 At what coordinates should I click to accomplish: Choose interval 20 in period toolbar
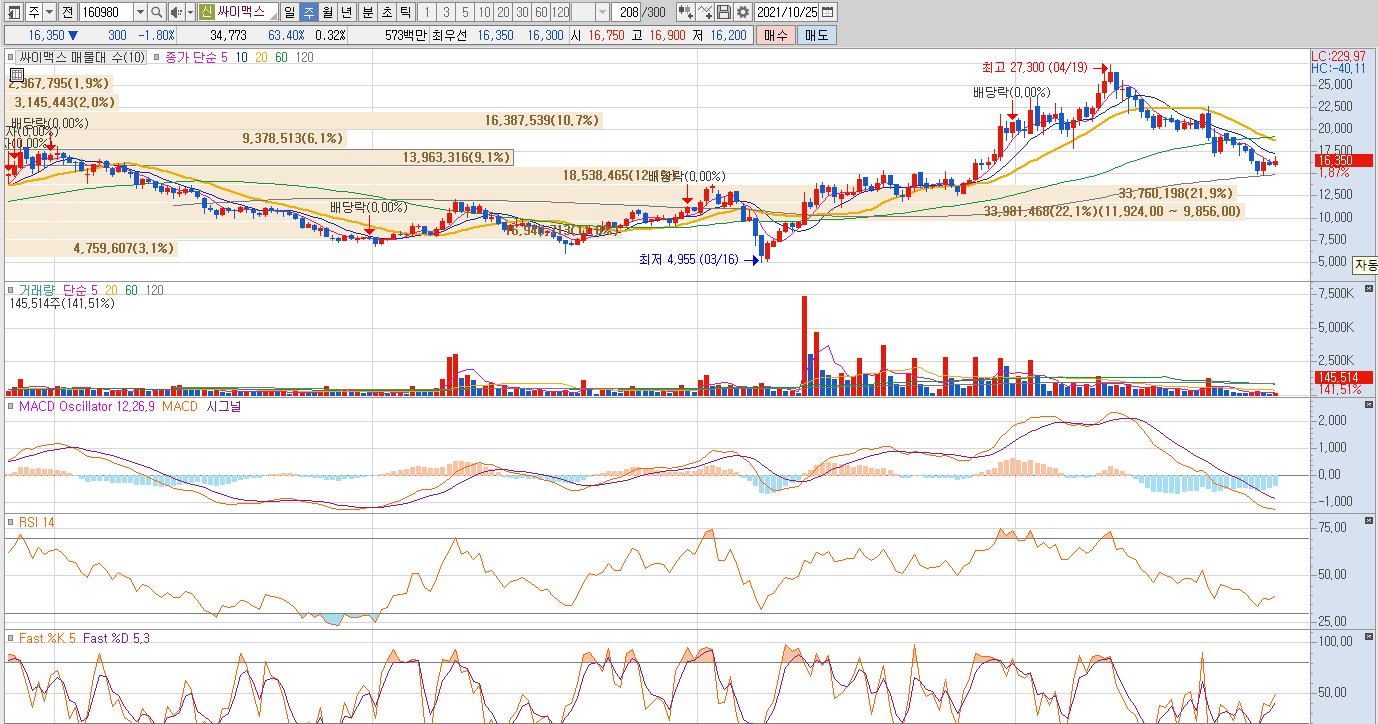tap(502, 12)
